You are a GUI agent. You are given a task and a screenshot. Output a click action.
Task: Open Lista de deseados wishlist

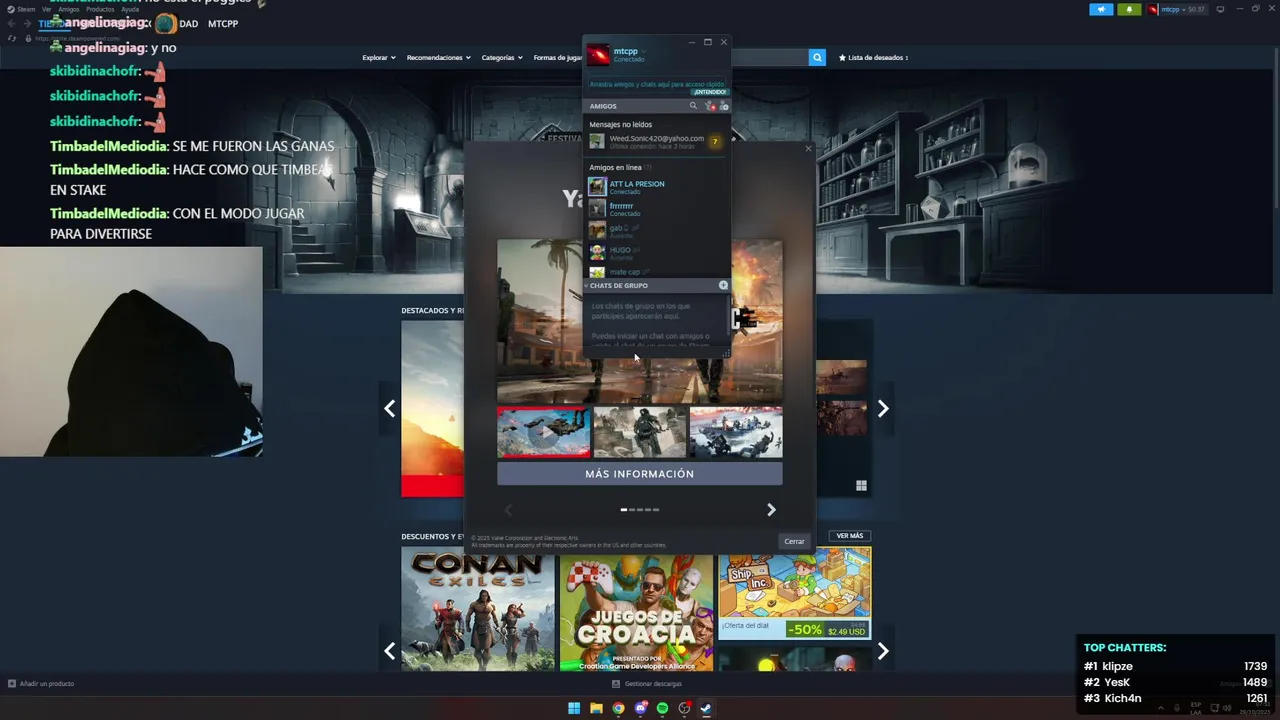[x=873, y=58]
